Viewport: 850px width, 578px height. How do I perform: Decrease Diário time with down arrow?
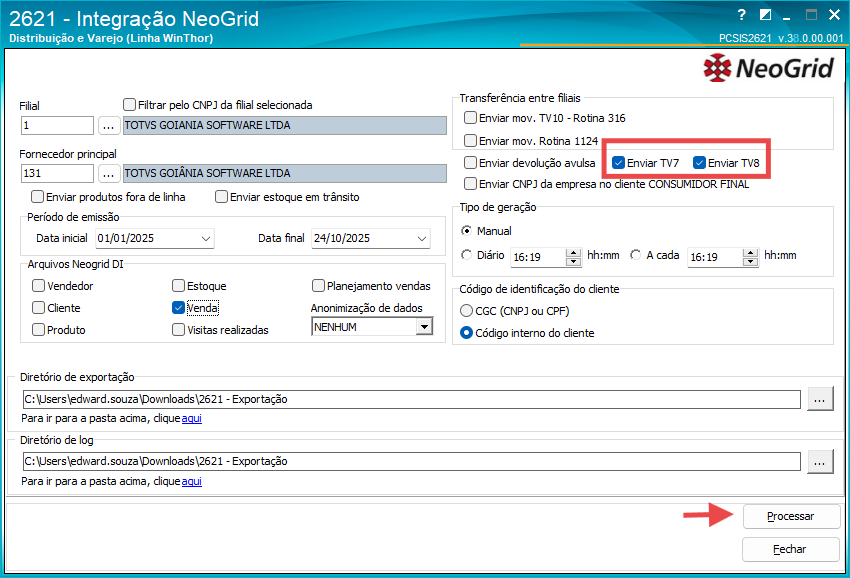click(573, 261)
